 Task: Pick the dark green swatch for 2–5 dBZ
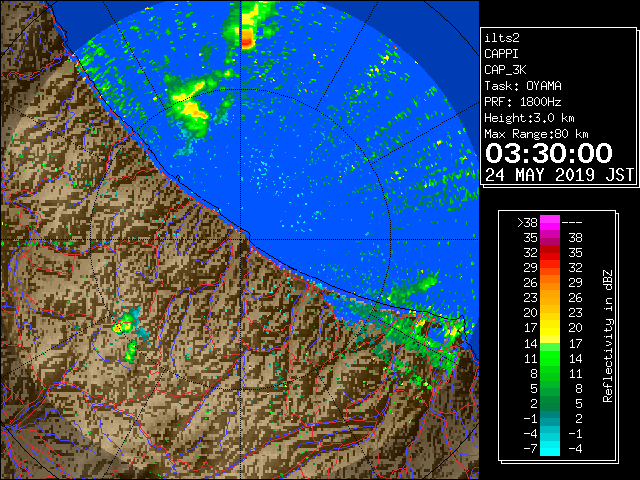(550, 403)
